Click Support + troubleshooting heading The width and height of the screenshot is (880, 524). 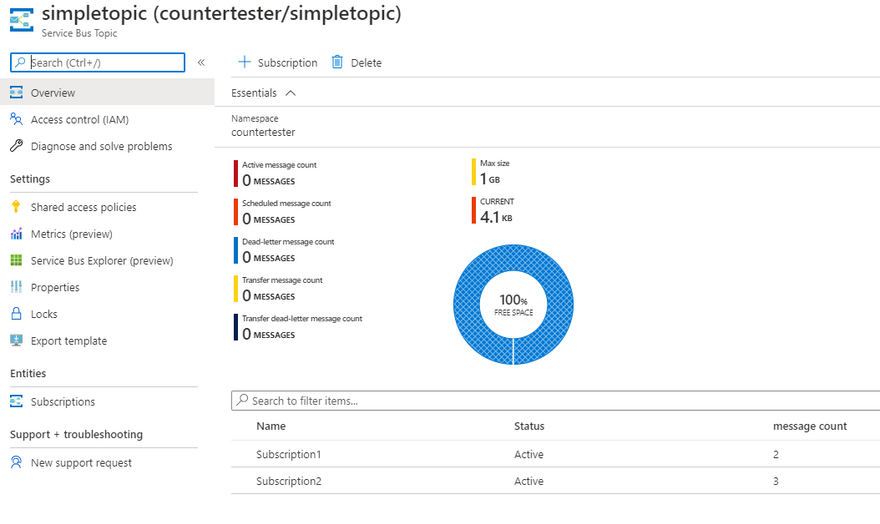point(76,435)
